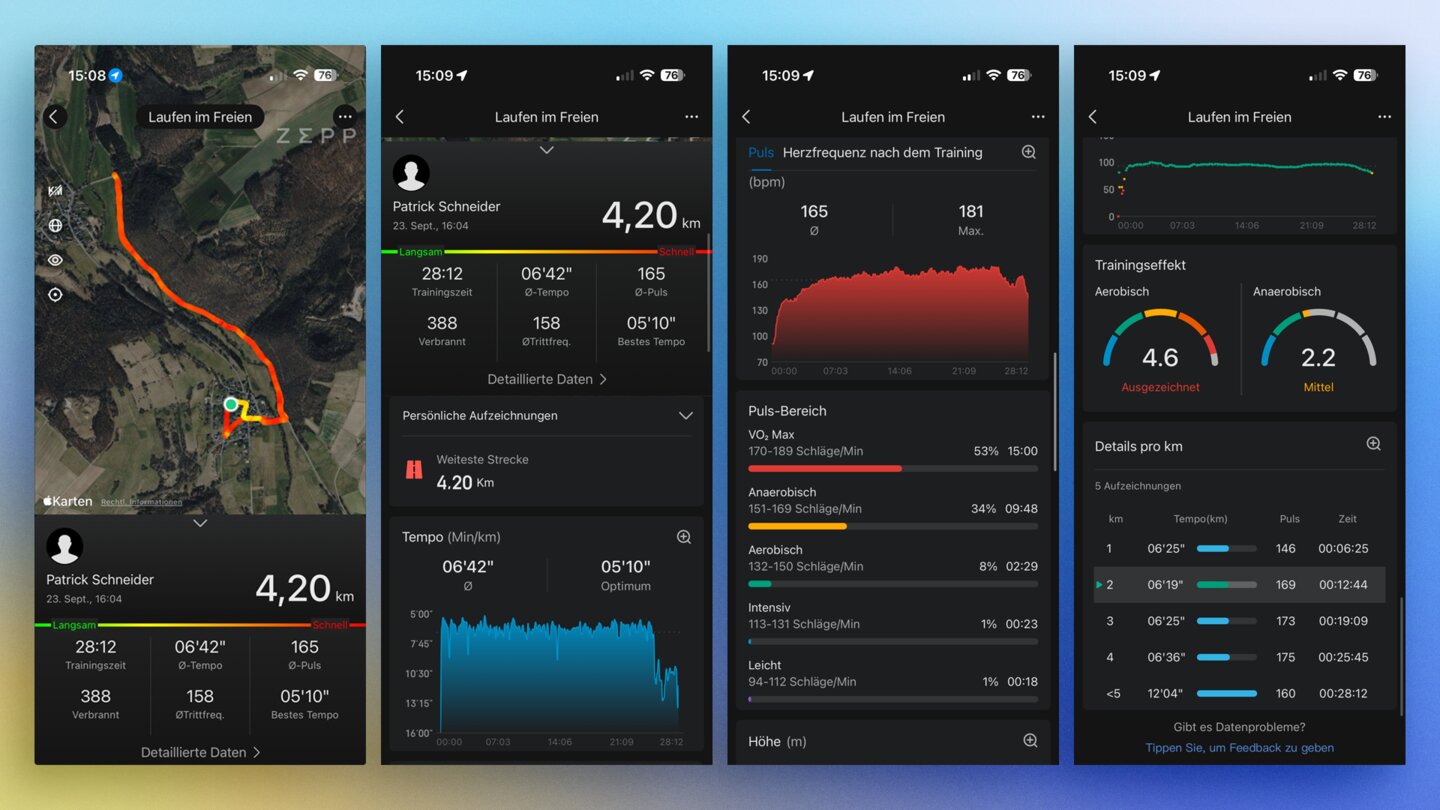
Task: Toggle route visibility with the eye icon
Action: pyautogui.click(x=55, y=260)
